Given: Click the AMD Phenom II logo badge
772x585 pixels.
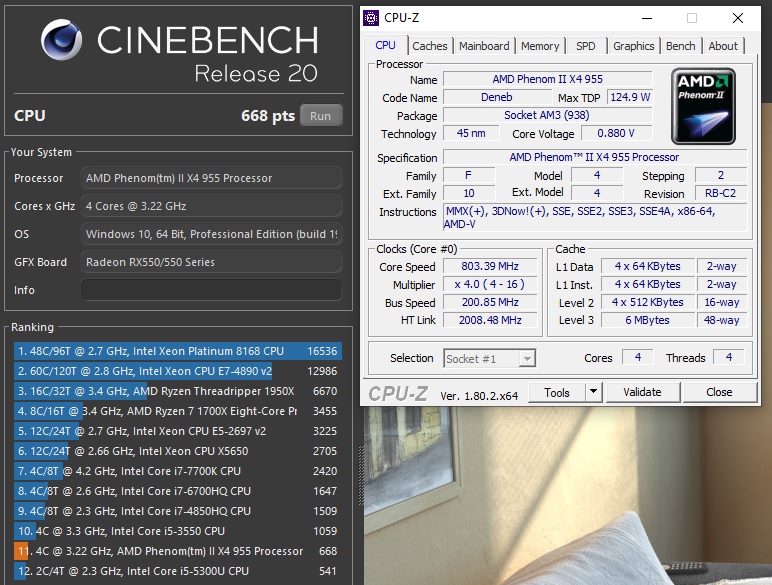Looking at the screenshot, I should pyautogui.click(x=703, y=106).
